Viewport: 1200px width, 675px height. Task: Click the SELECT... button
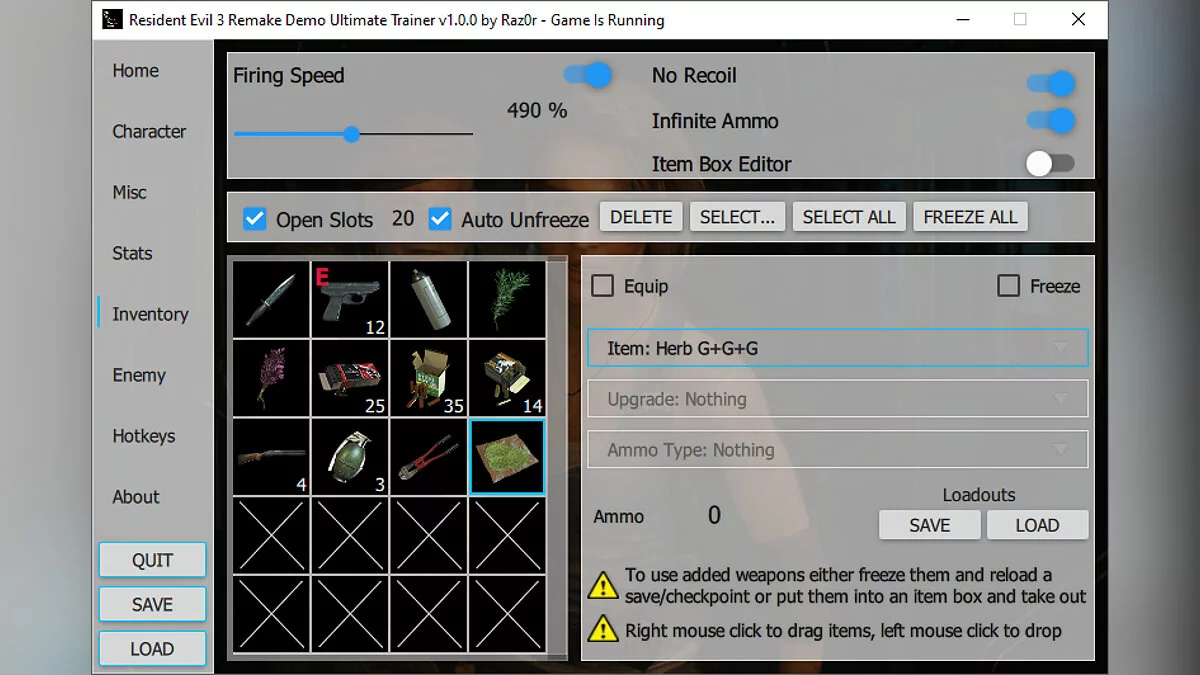point(737,217)
